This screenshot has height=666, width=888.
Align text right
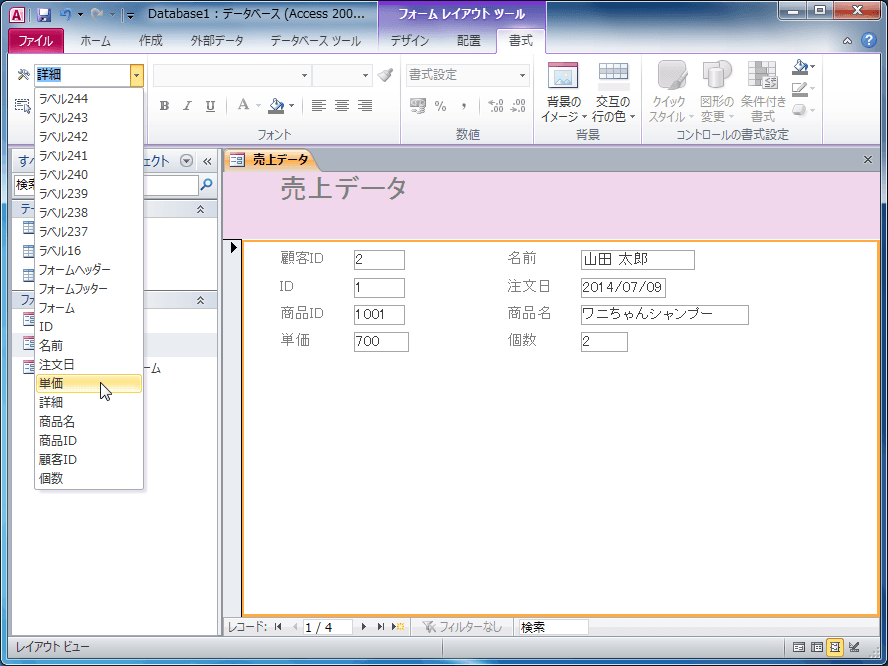pos(365,105)
